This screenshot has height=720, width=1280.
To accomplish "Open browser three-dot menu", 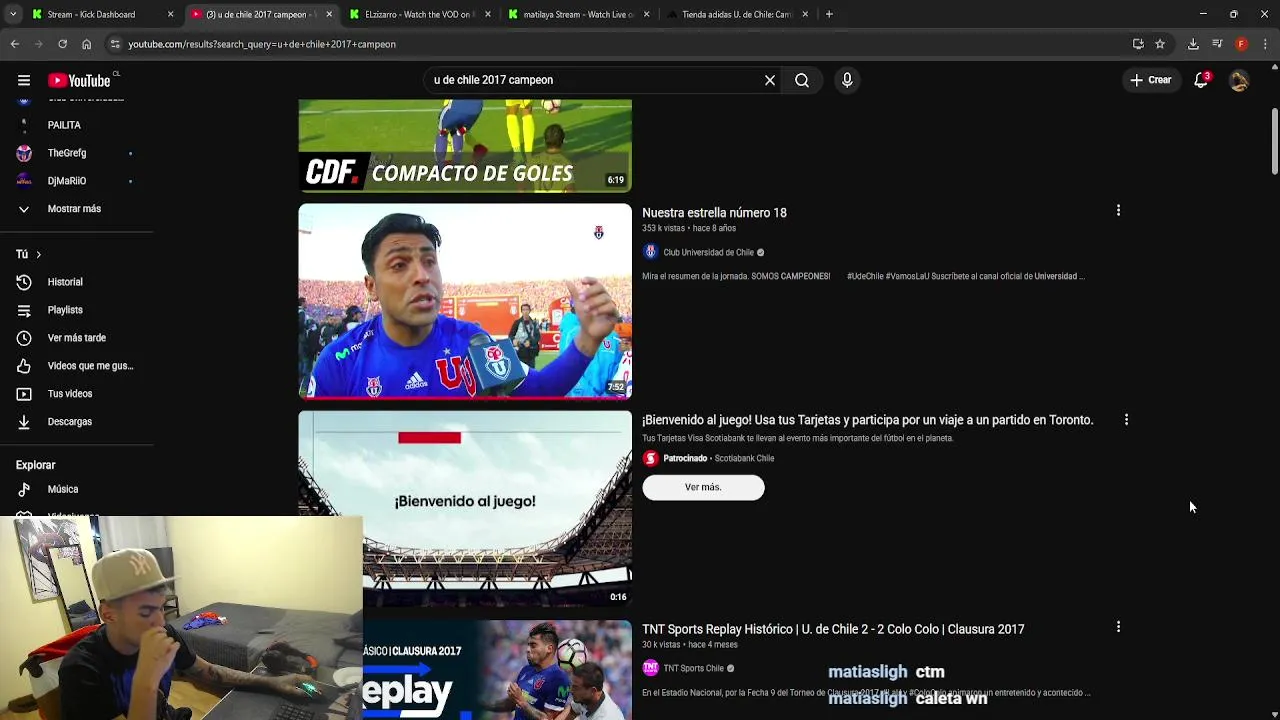I will [1265, 44].
